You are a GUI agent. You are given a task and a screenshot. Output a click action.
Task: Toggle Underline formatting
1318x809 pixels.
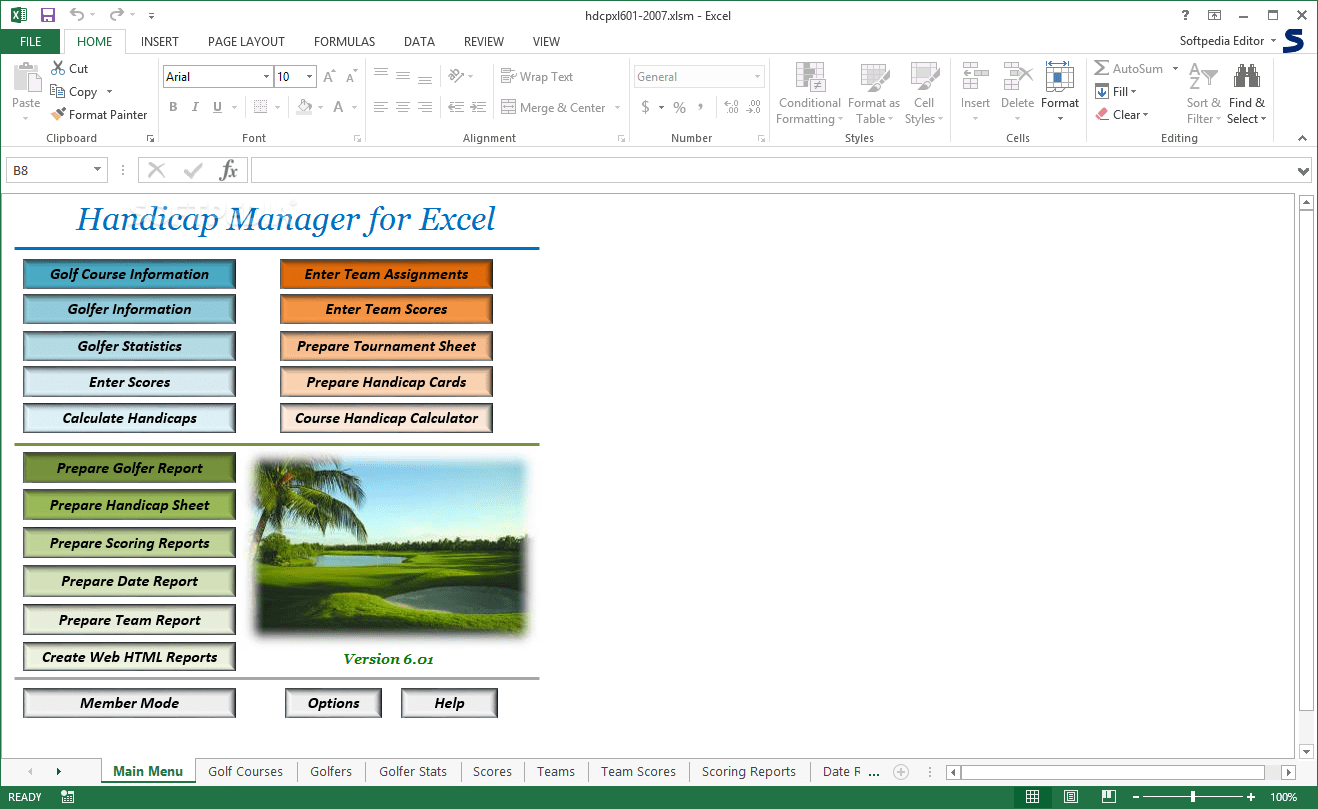pos(217,107)
